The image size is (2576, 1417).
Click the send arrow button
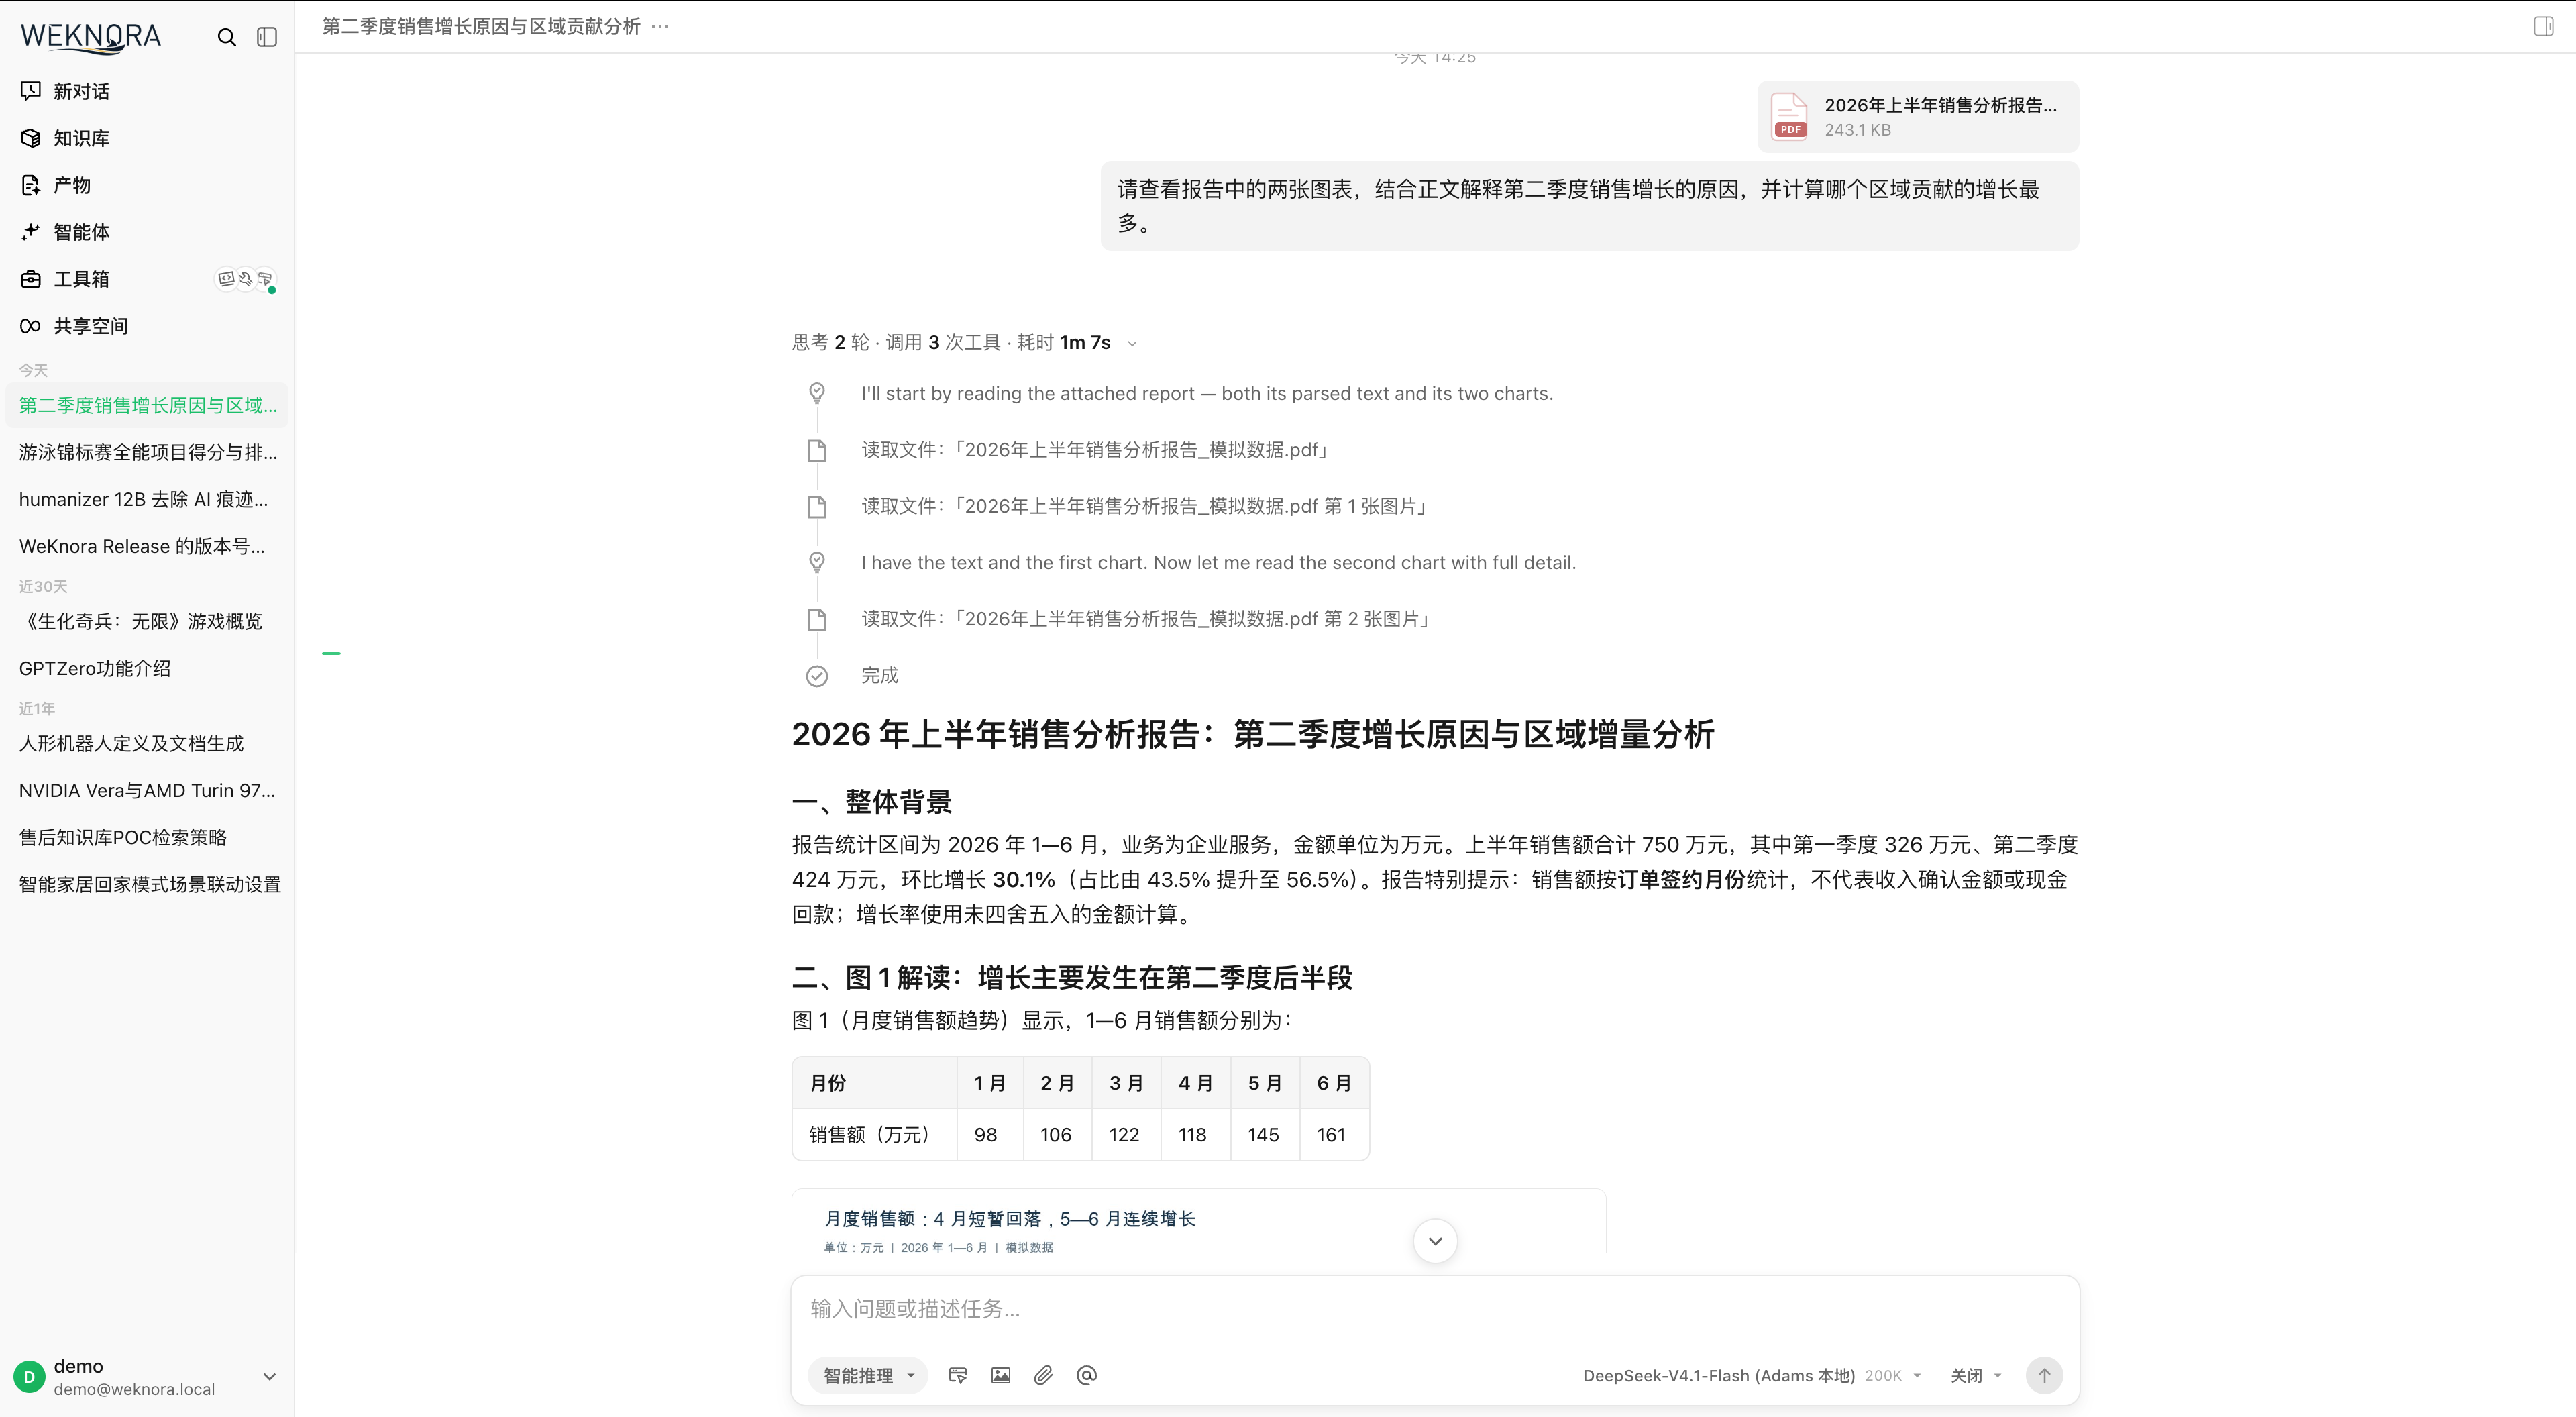pos(2044,1375)
